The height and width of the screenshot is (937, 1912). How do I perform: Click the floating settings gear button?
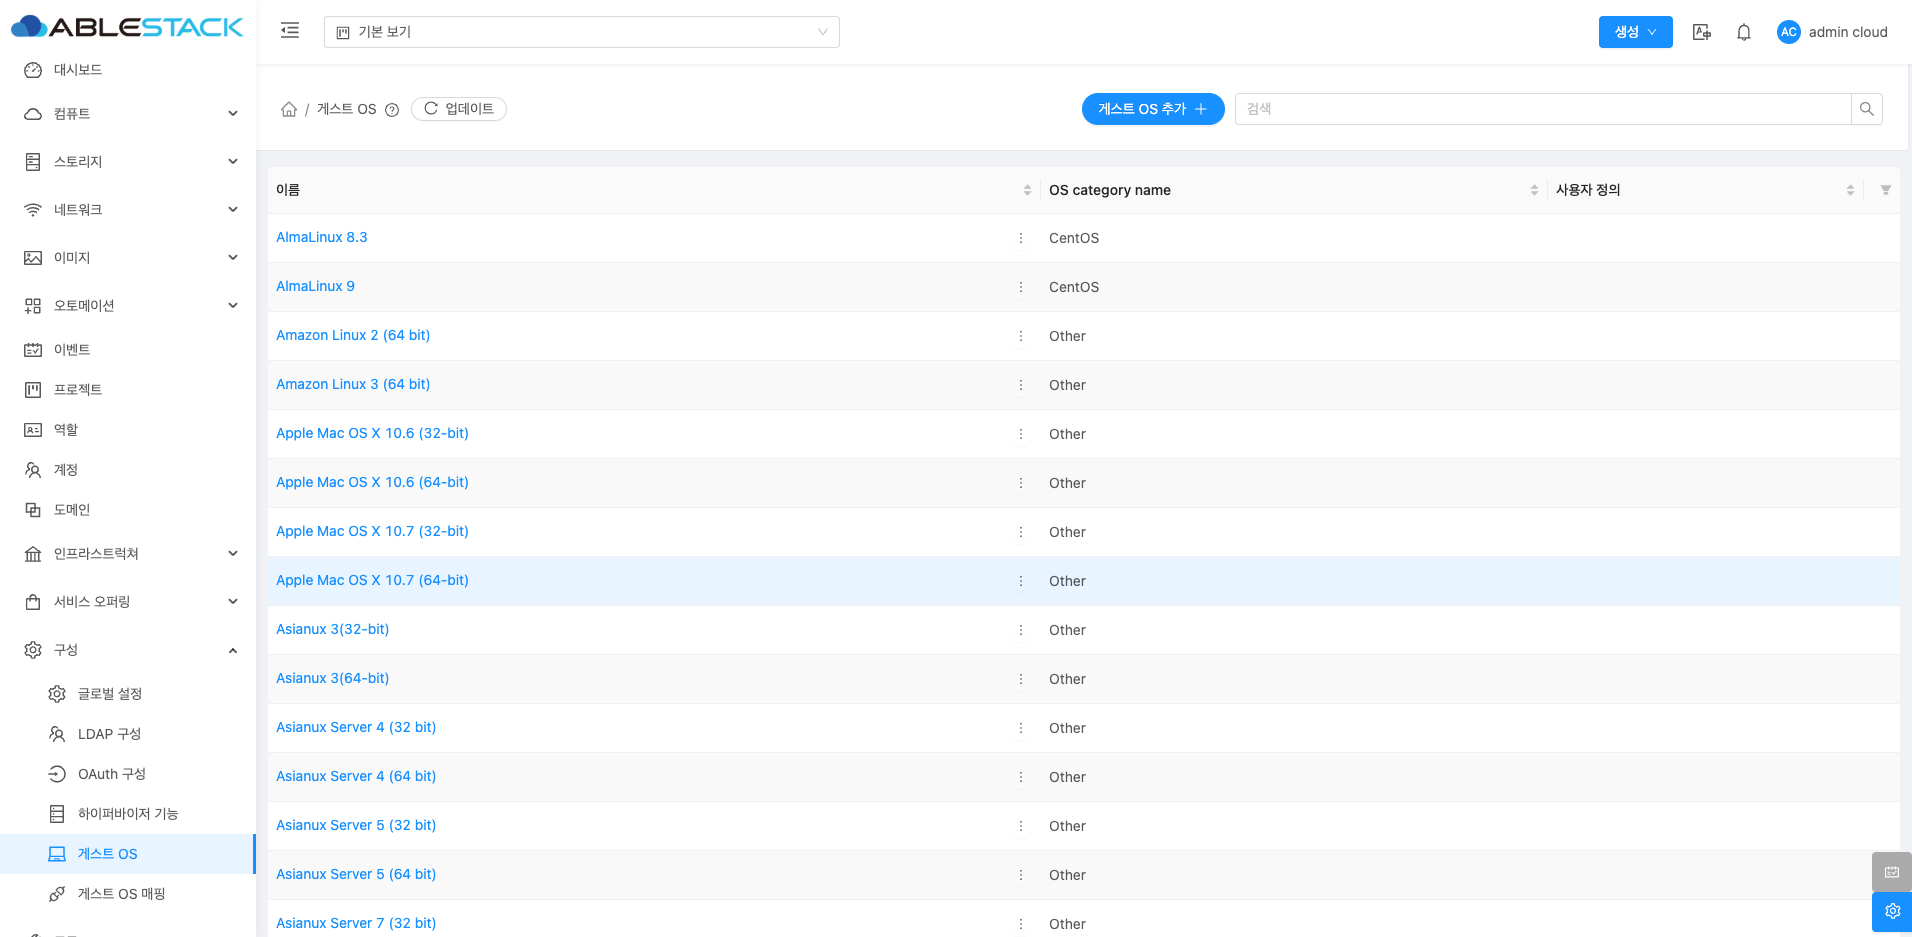(x=1892, y=912)
